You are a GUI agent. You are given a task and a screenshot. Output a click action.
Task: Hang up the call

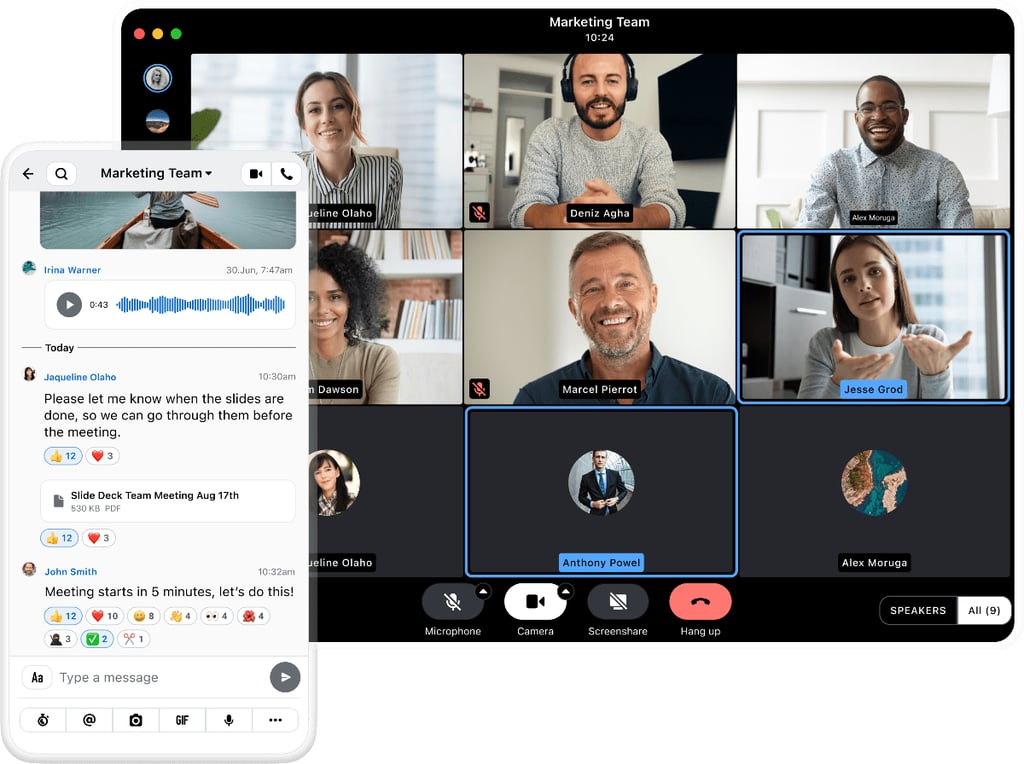pos(700,602)
